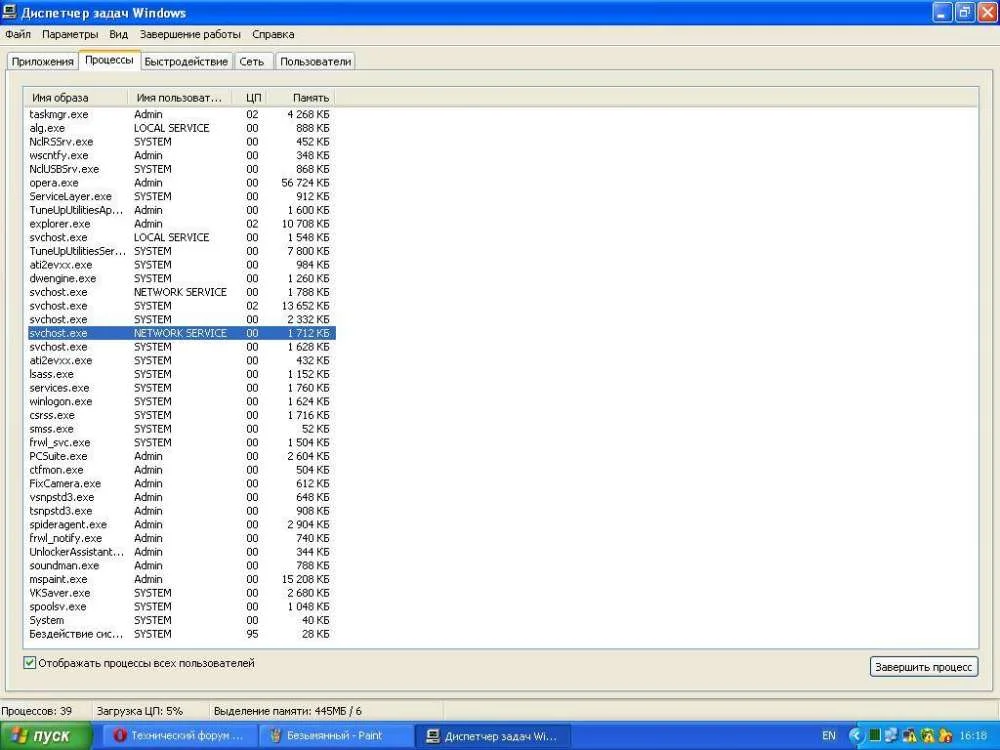
Task: Select the lsass.exe process row
Action: (x=181, y=374)
